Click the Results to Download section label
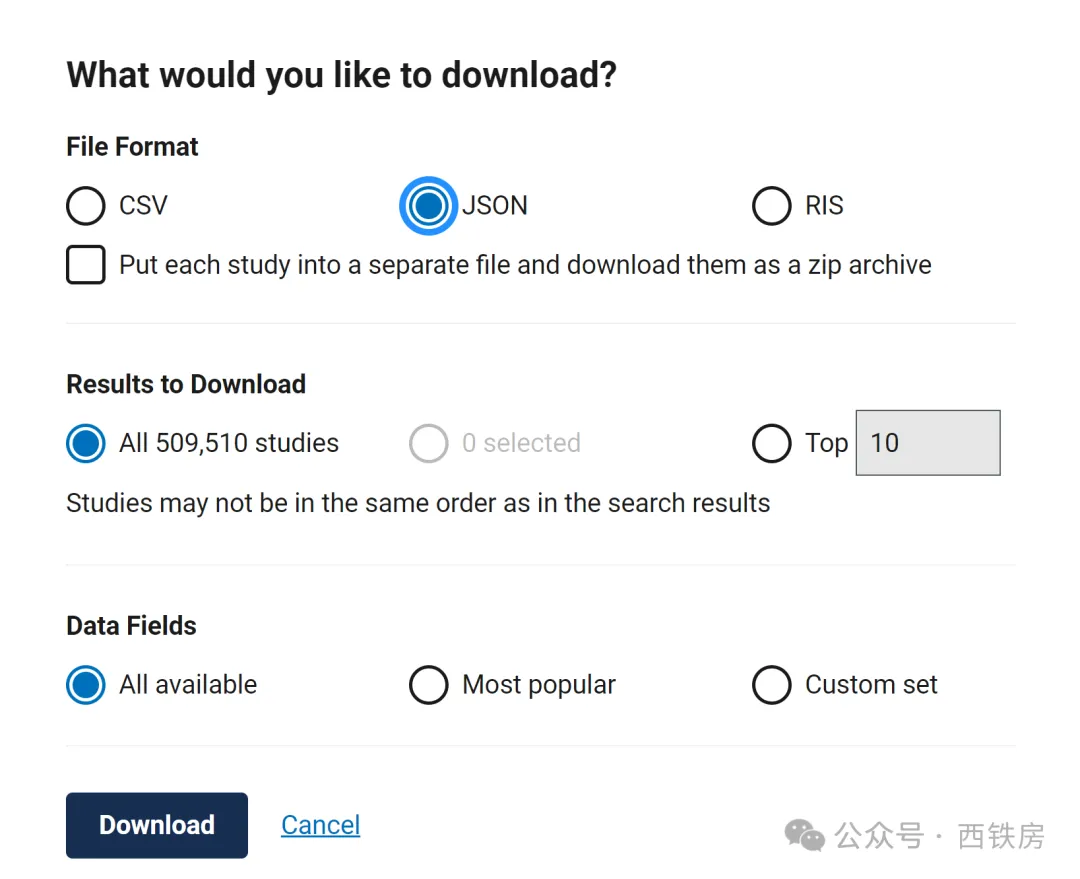 (186, 384)
